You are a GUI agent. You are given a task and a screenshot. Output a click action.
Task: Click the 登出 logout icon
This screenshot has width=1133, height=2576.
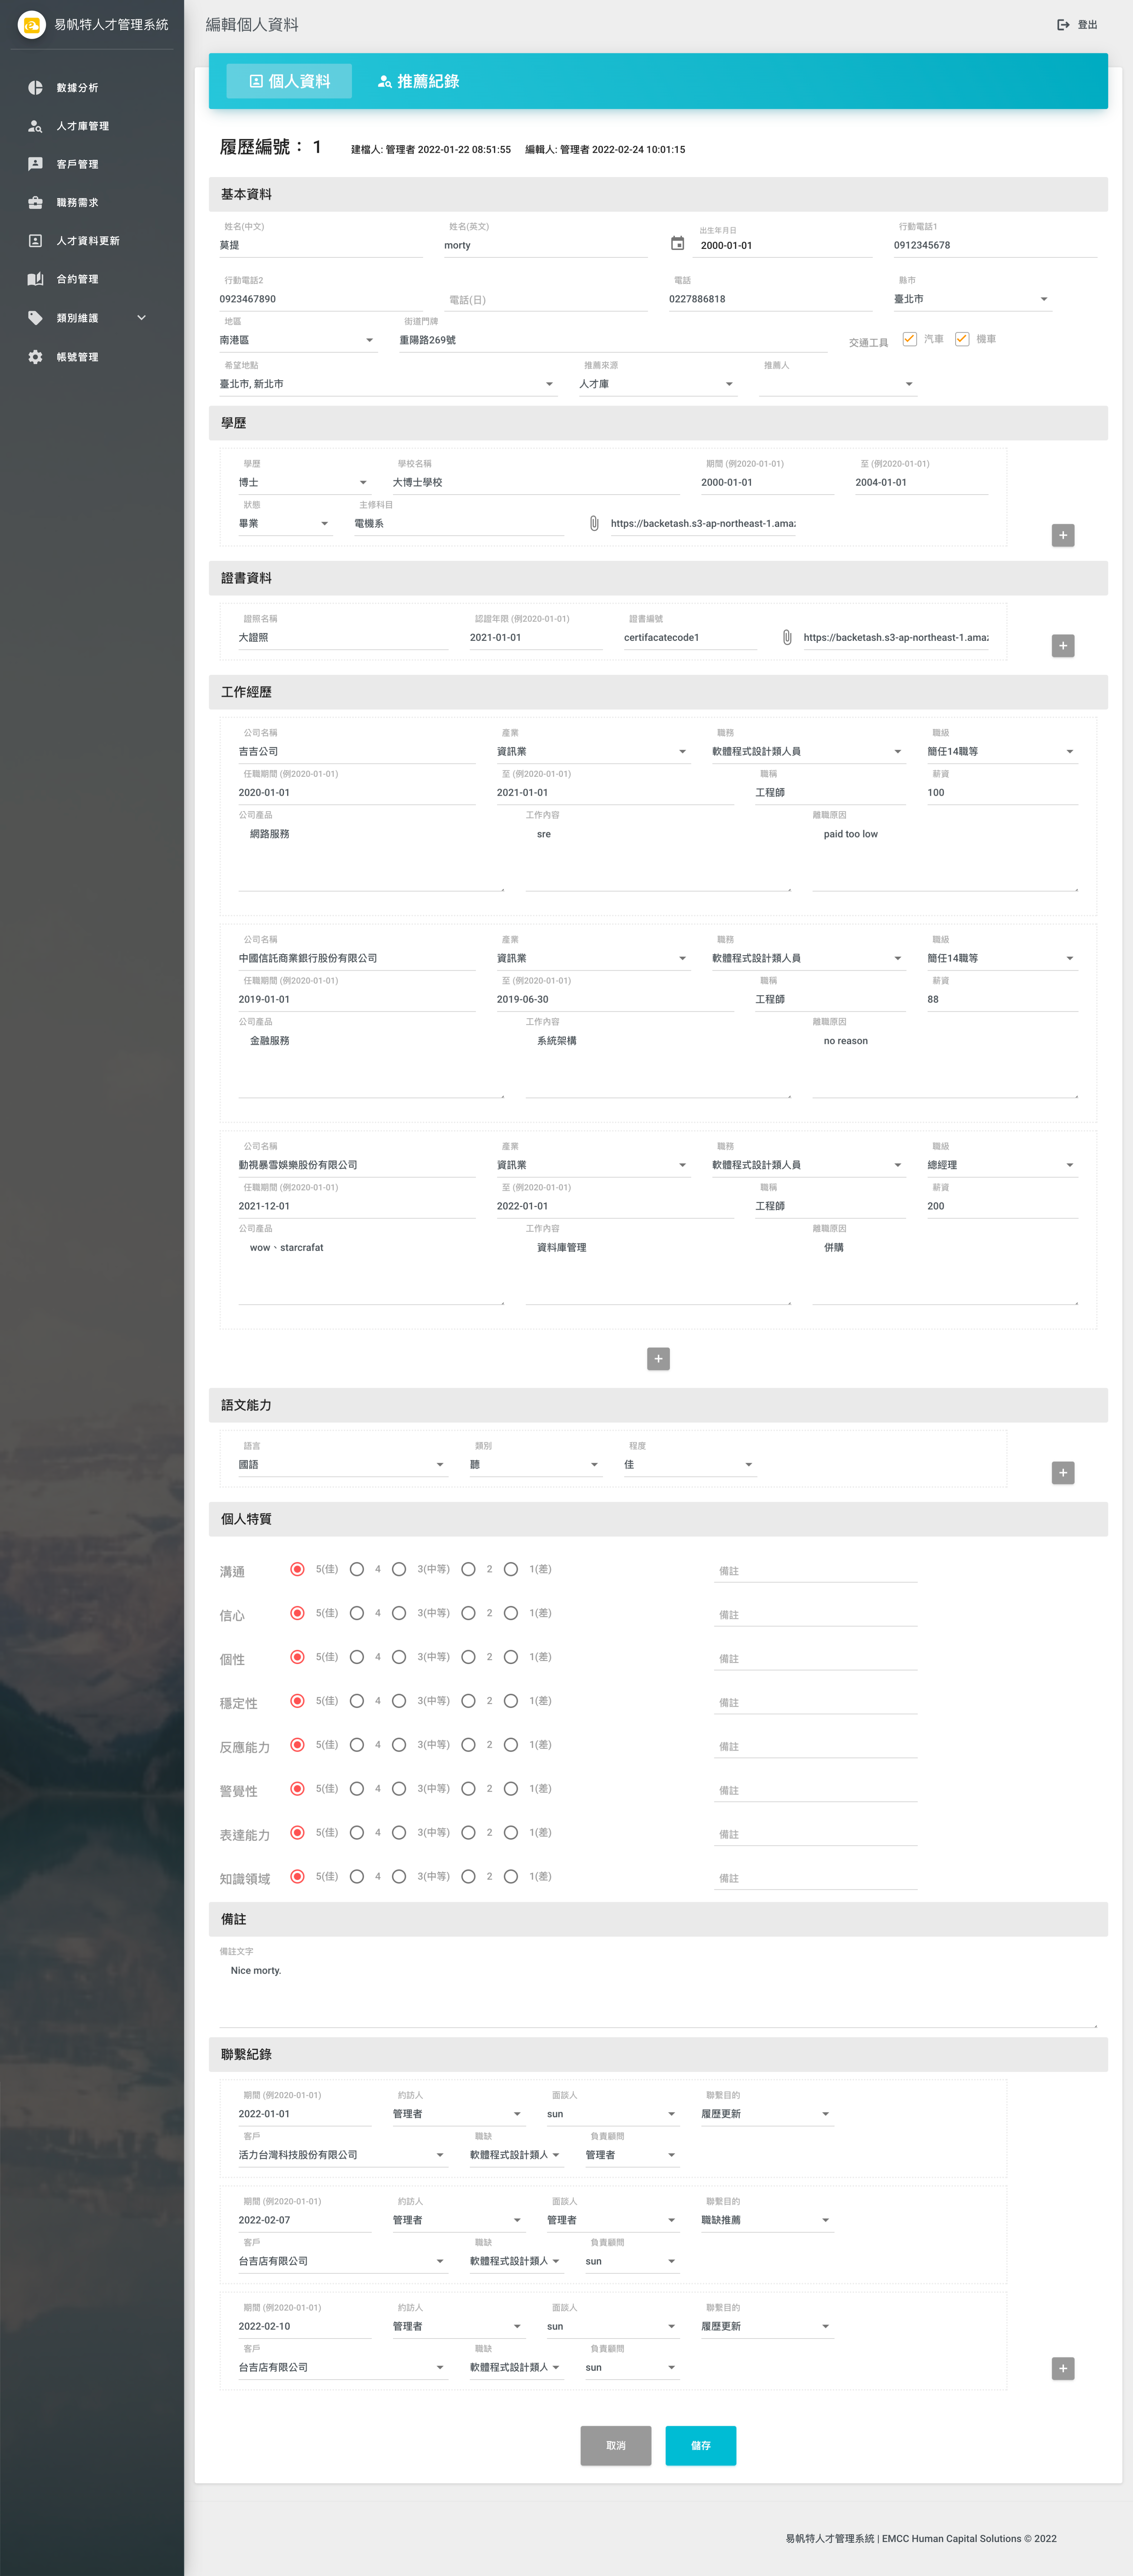pos(1063,25)
